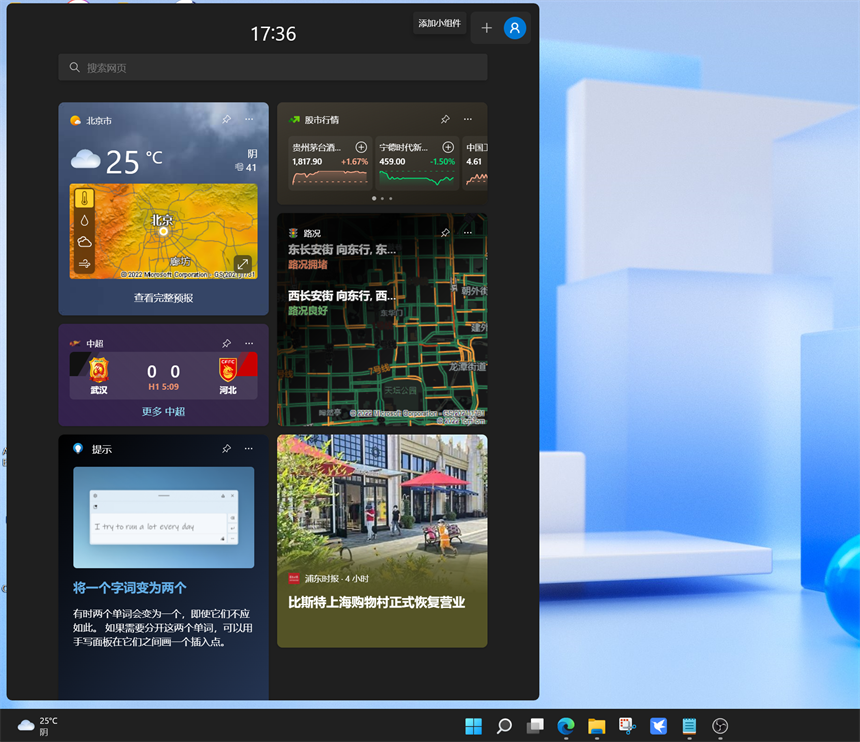Open more options for 提示 tips widget
The width and height of the screenshot is (860, 742).
(249, 450)
